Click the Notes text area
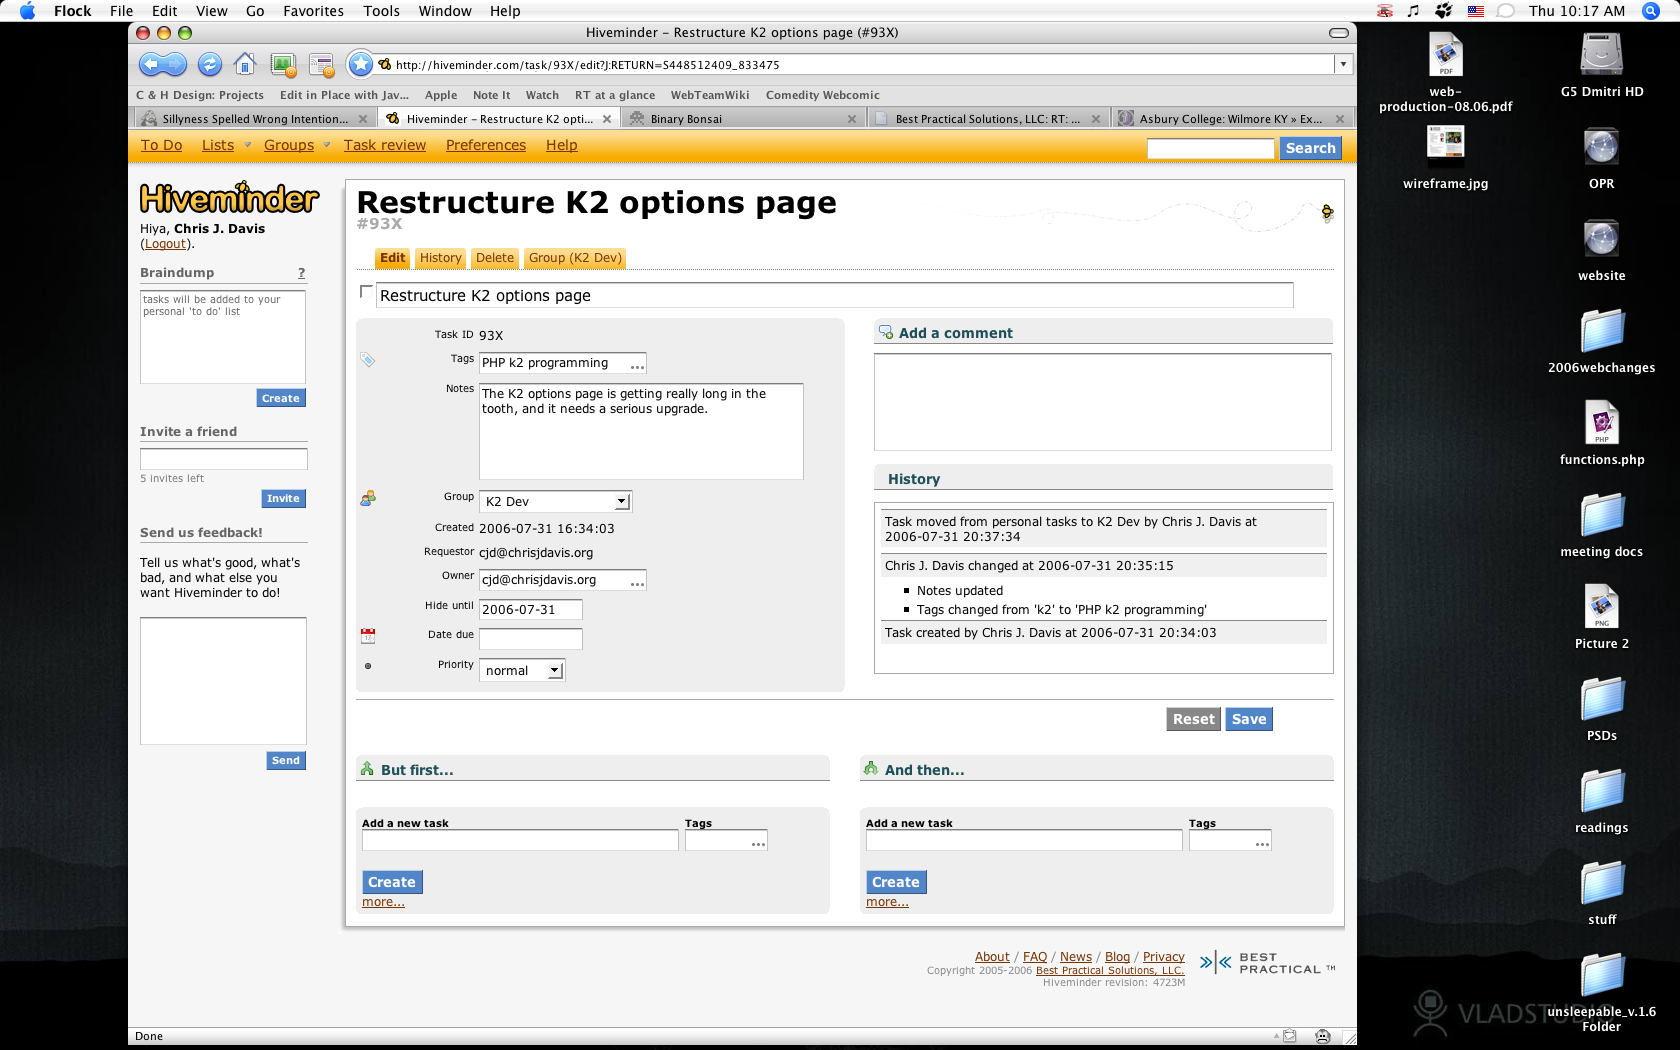1680x1050 pixels. pos(641,431)
